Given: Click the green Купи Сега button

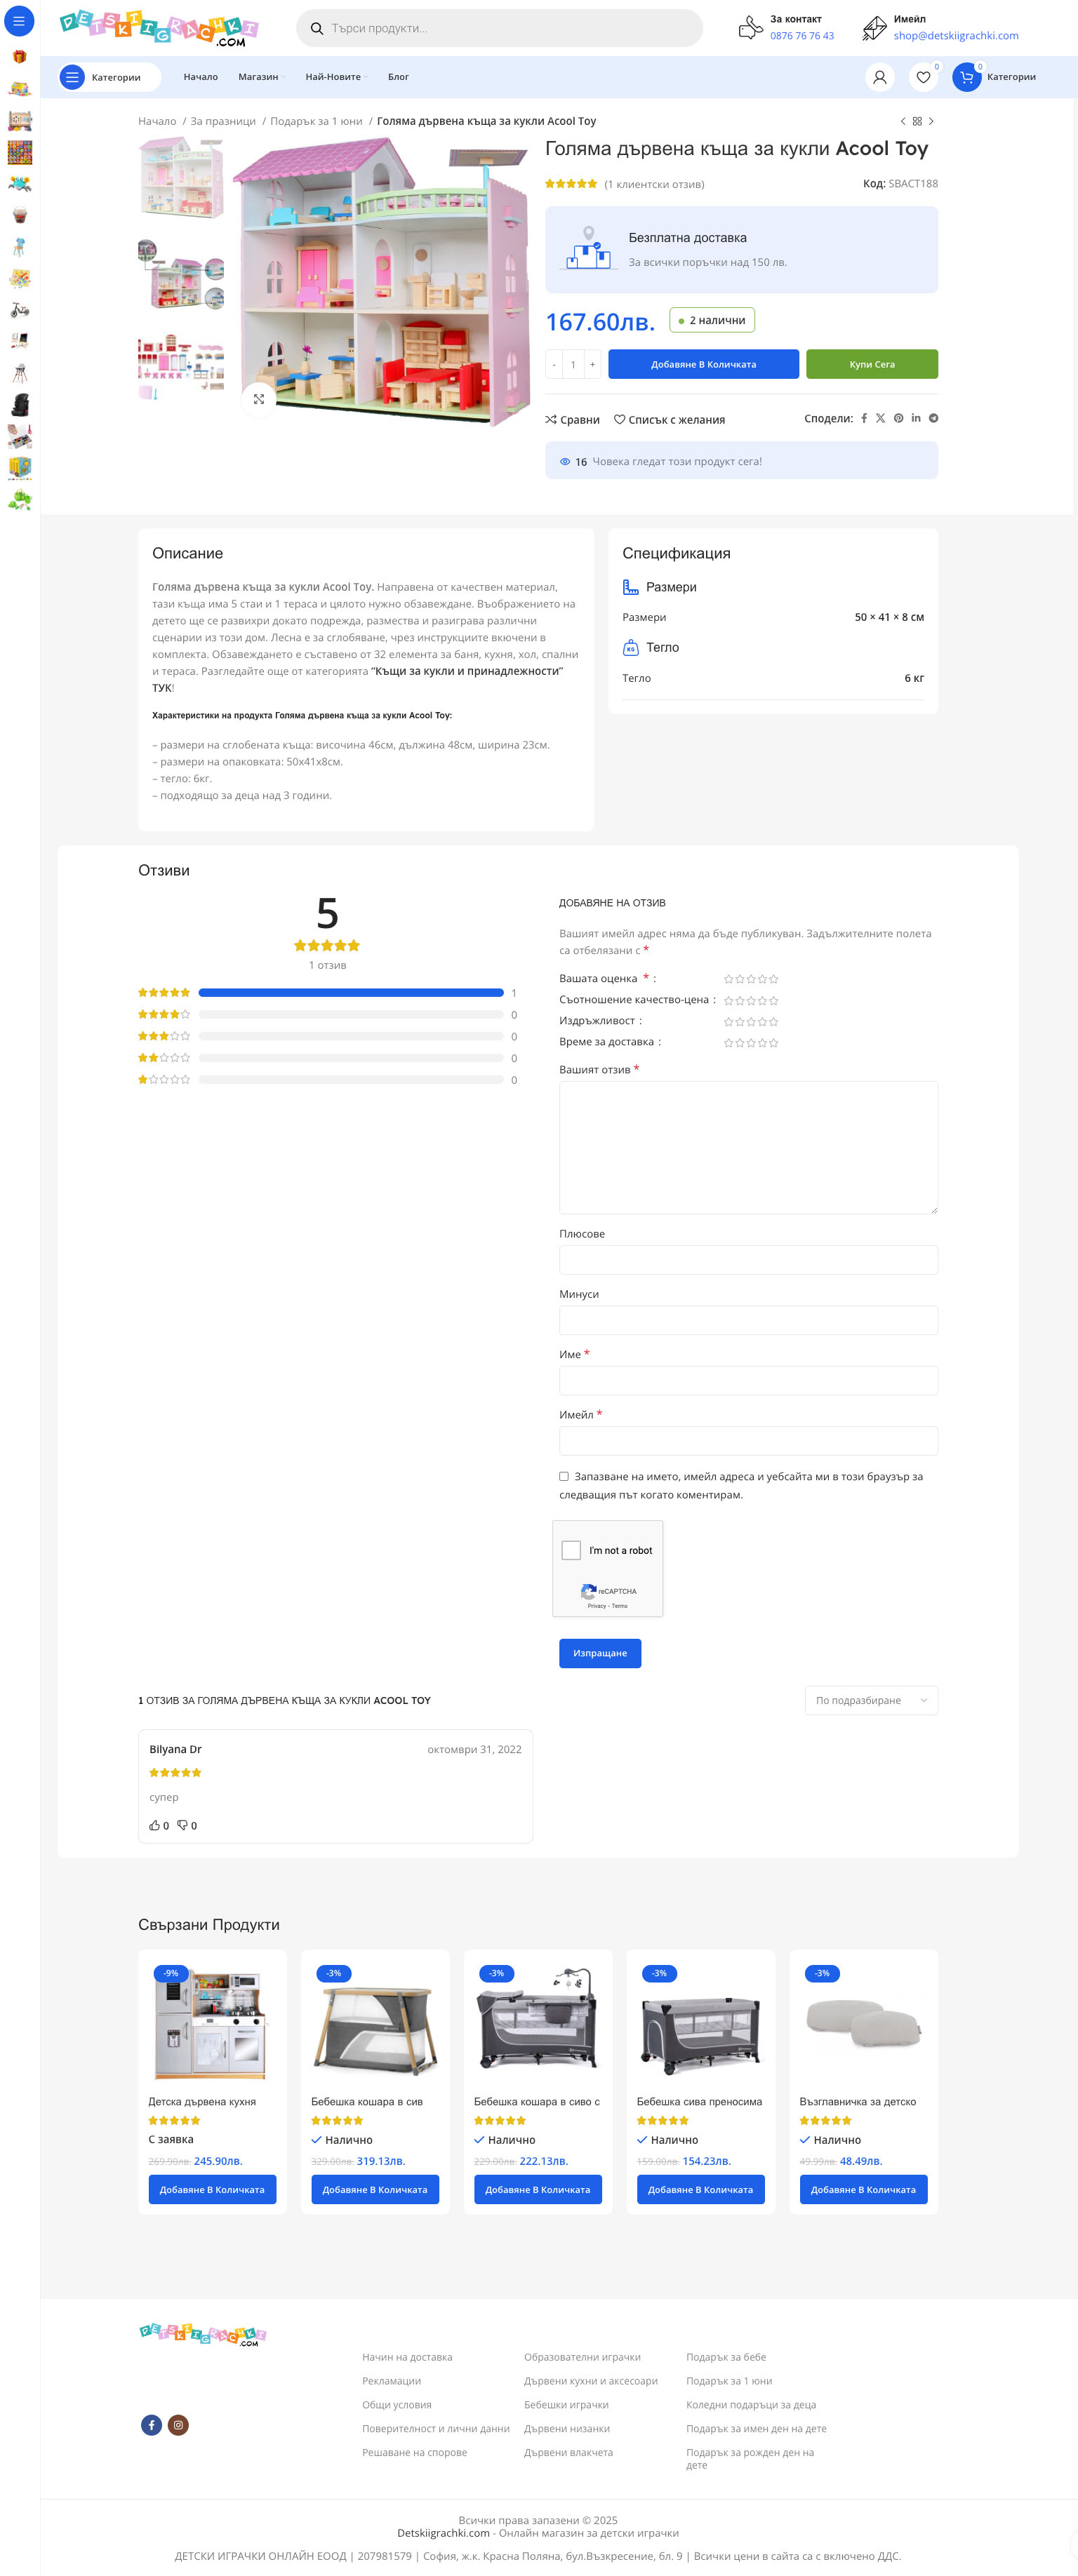Looking at the screenshot, I should [x=872, y=364].
